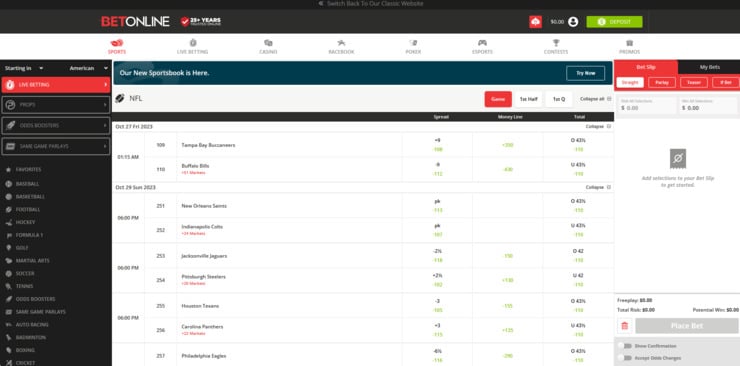Choose Parlay bet type
740x366 pixels.
pos(662,83)
